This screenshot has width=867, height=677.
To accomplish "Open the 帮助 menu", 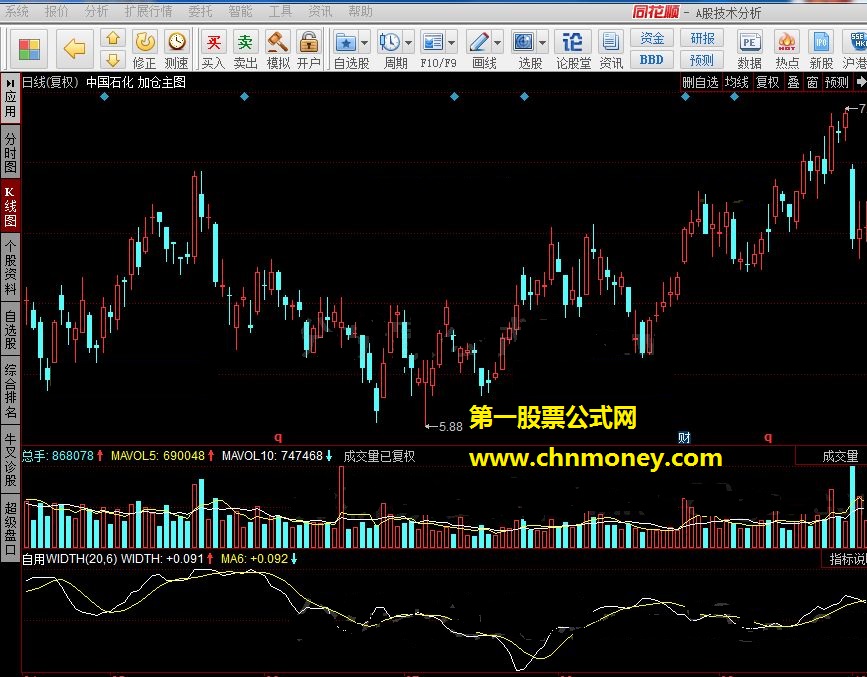I will coord(361,11).
